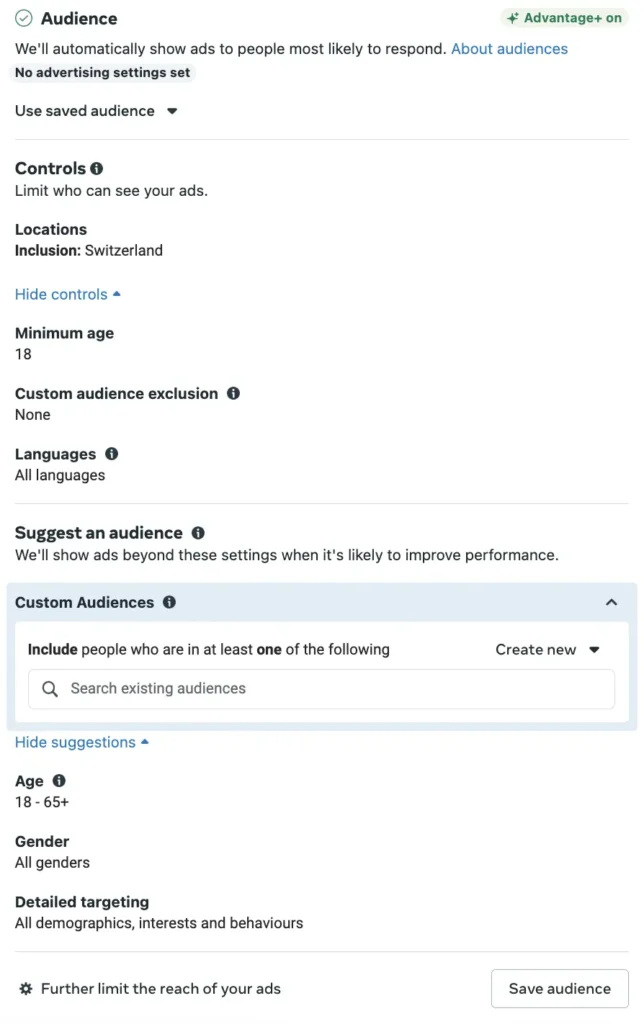Click the magnifier icon in audience search
Screen dimensions: 644x1024
coord(50,688)
